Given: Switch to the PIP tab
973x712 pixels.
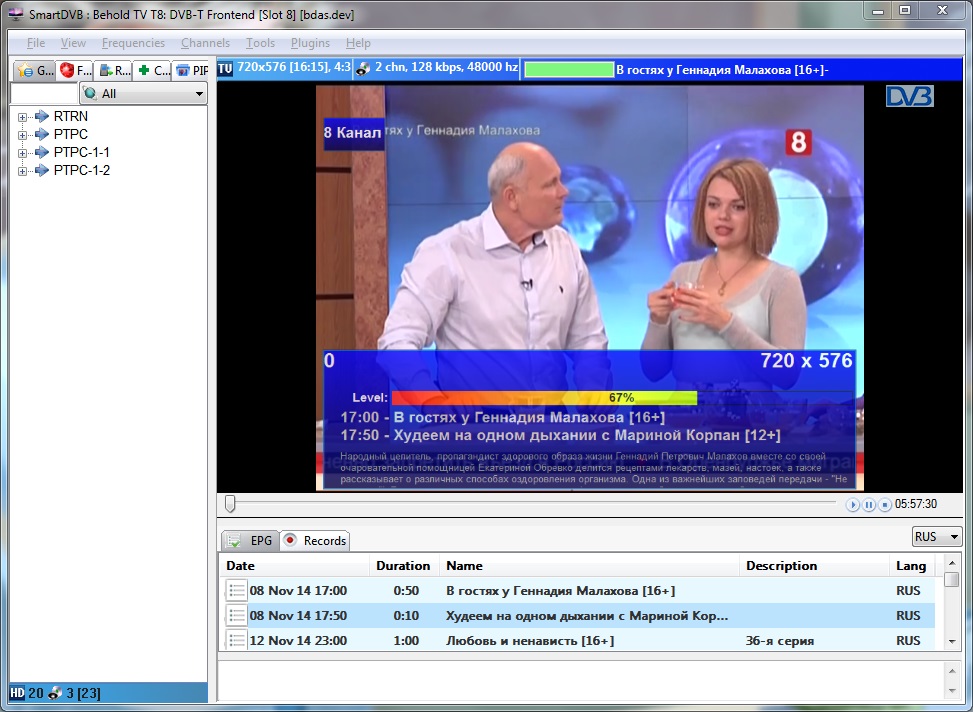Looking at the screenshot, I should (x=191, y=71).
